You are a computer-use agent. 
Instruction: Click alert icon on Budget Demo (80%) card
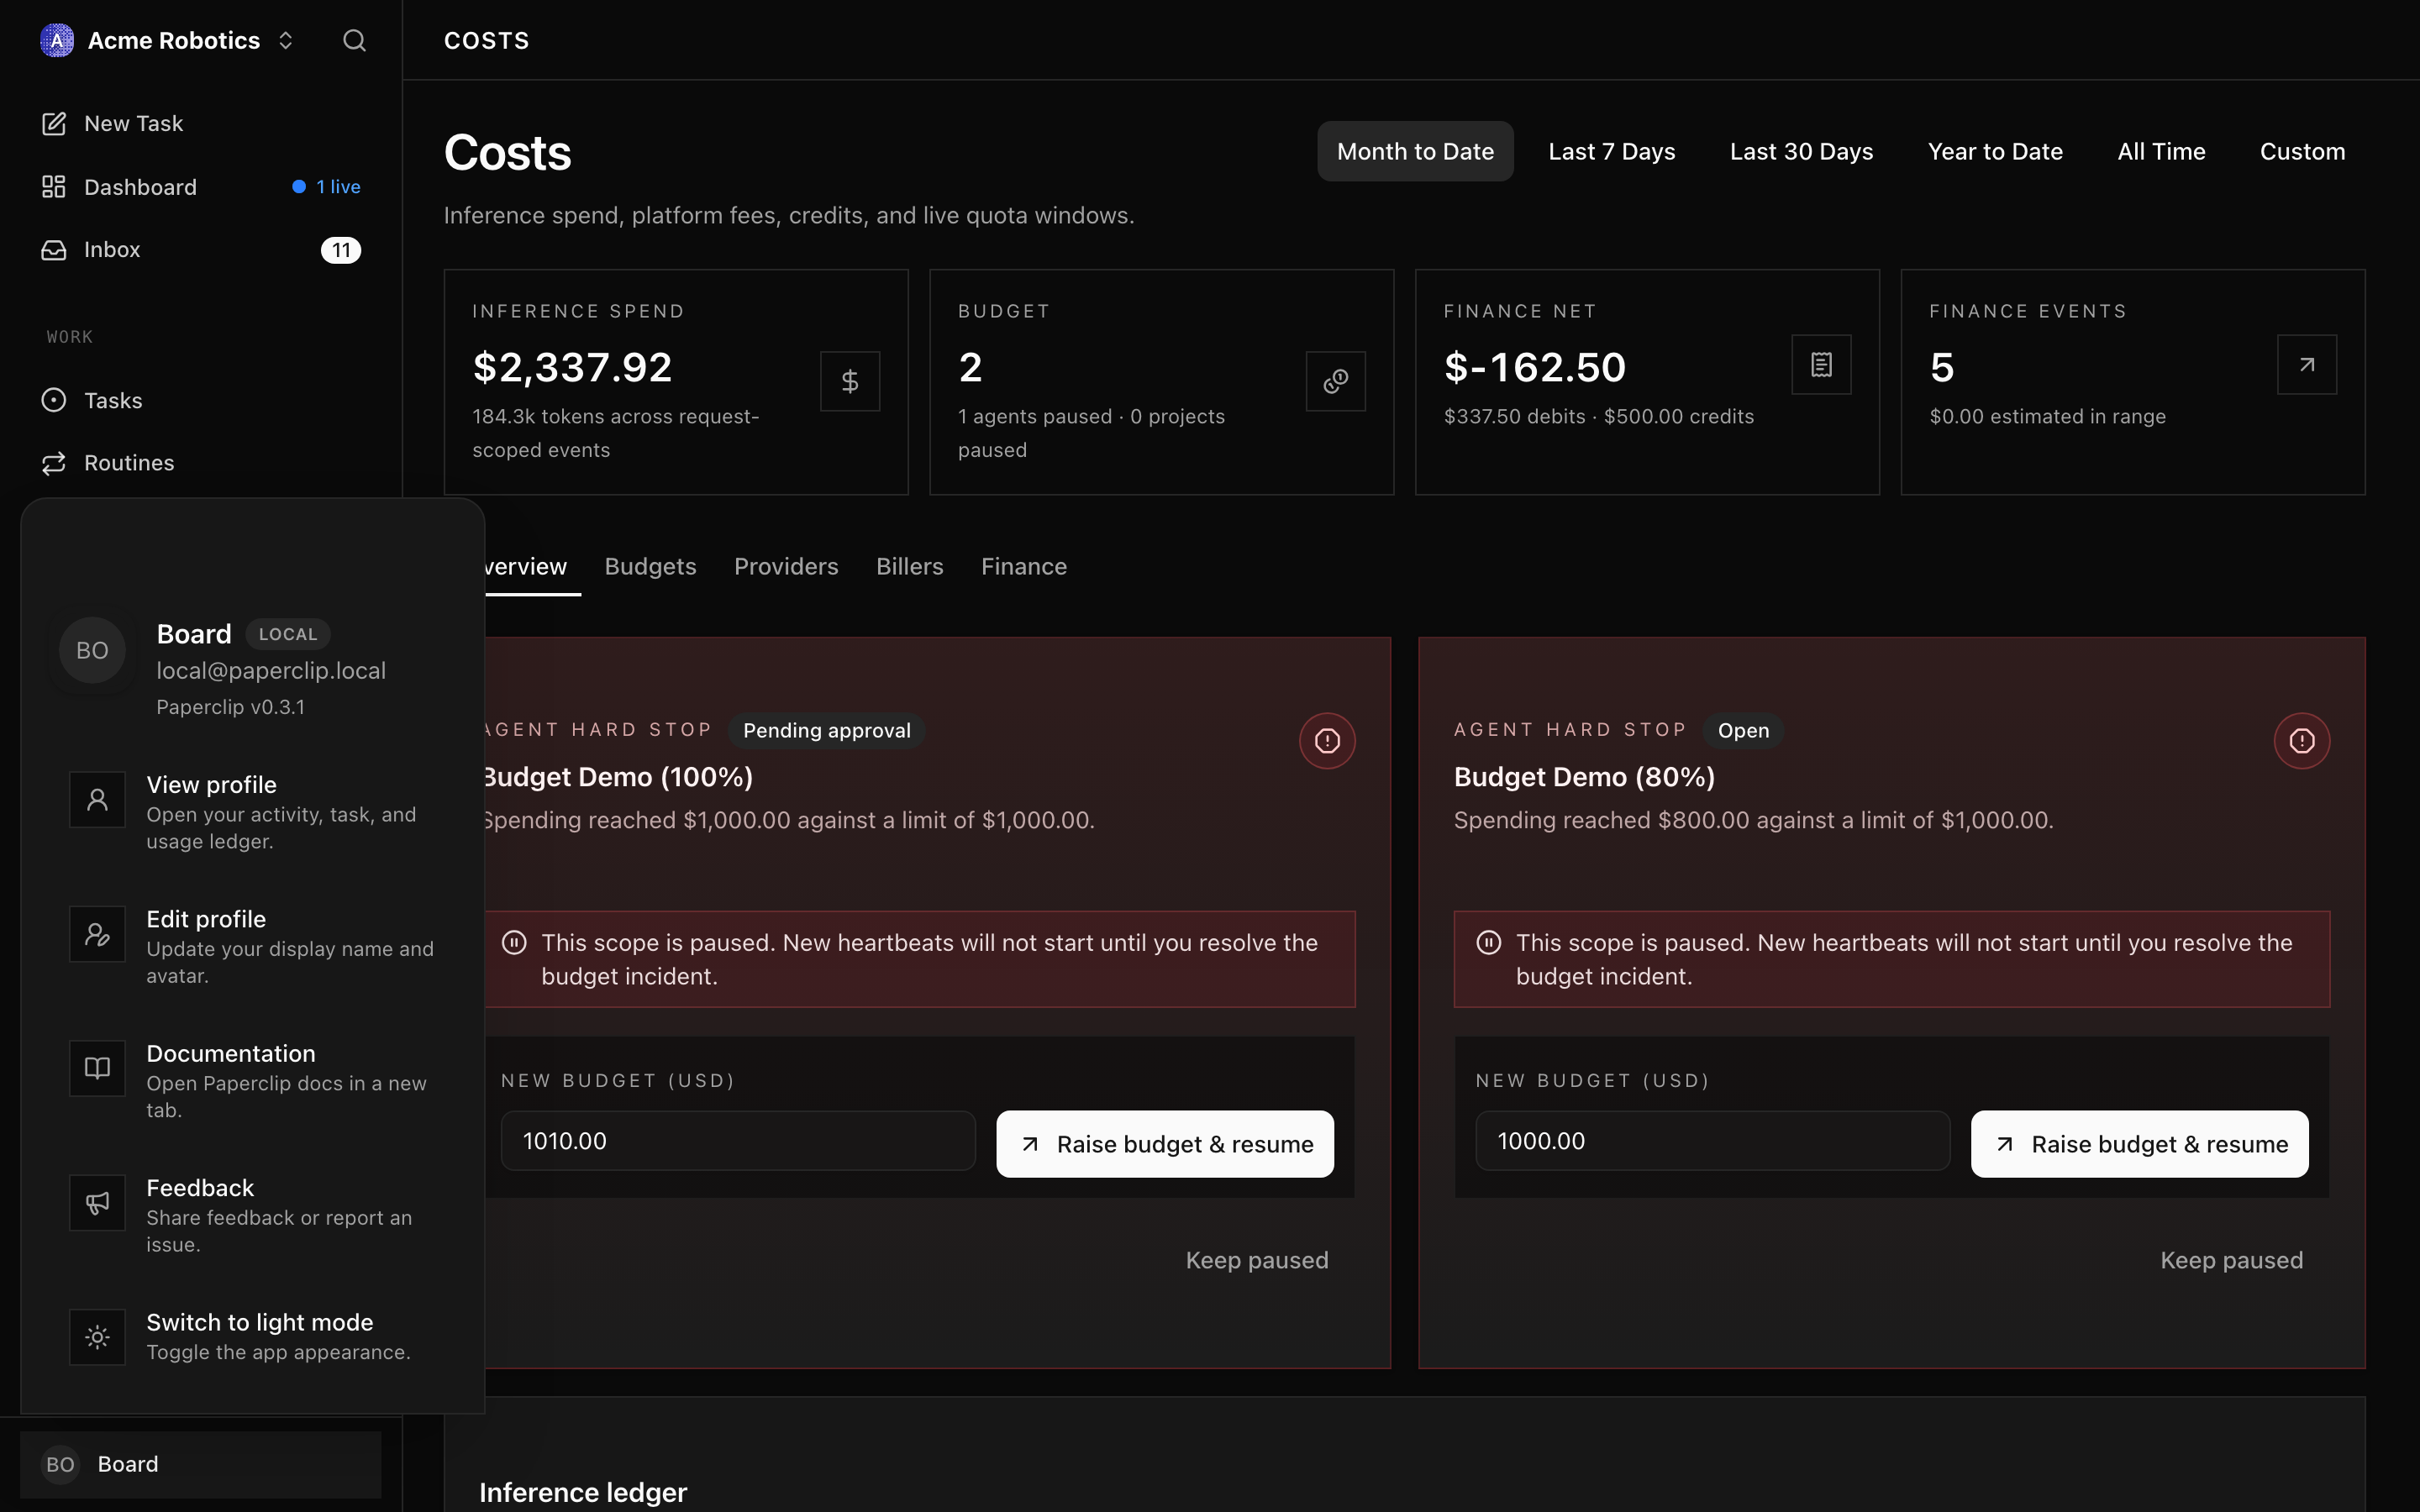click(2302, 741)
